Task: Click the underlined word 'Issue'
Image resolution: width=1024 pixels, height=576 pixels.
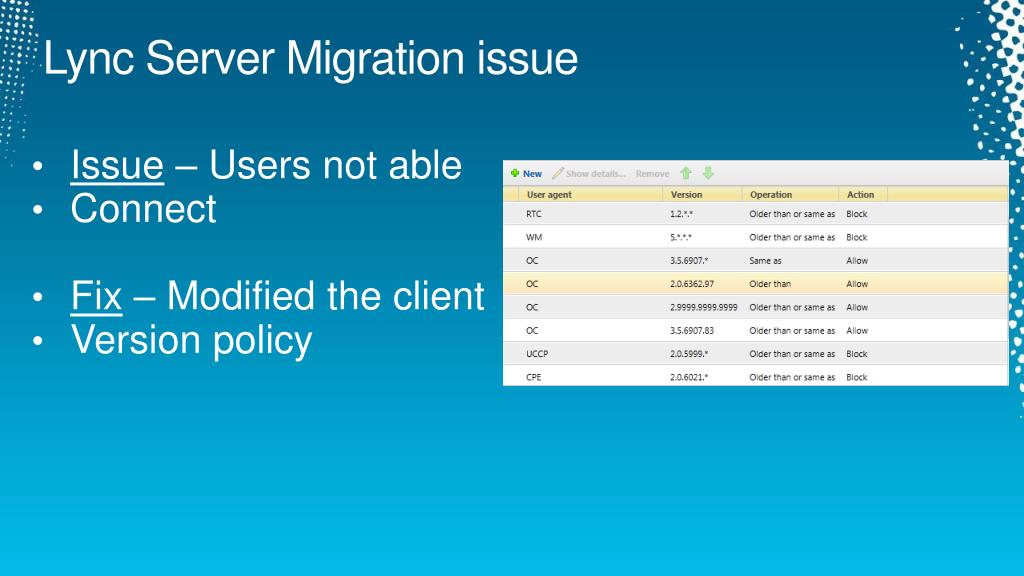Action: (x=117, y=165)
